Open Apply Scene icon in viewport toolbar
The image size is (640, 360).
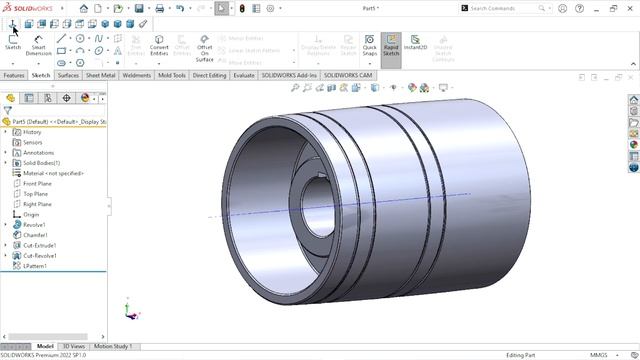click(424, 88)
